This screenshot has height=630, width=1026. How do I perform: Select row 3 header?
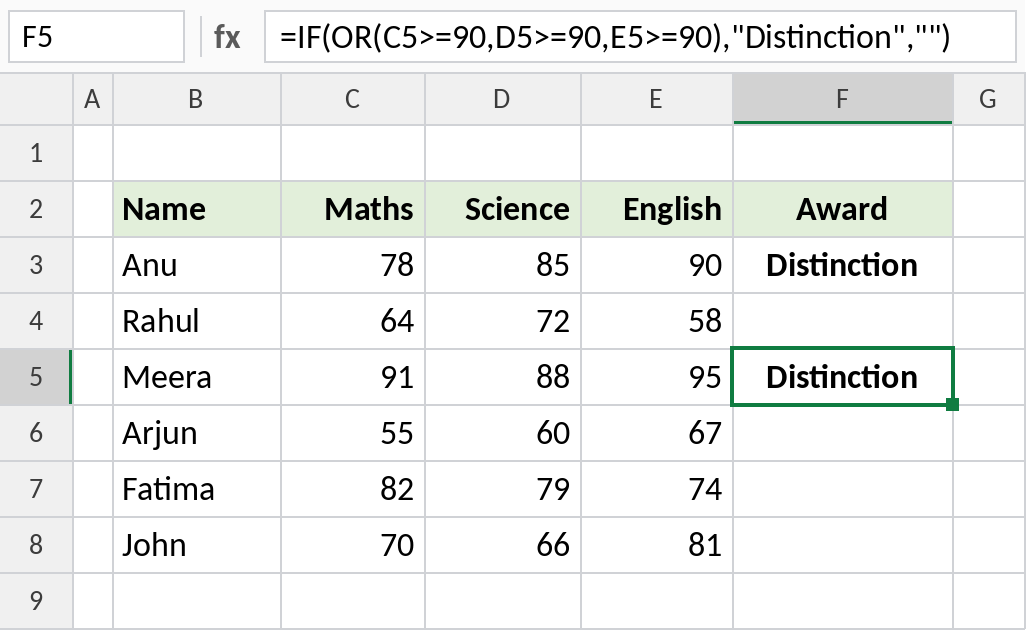(36, 265)
